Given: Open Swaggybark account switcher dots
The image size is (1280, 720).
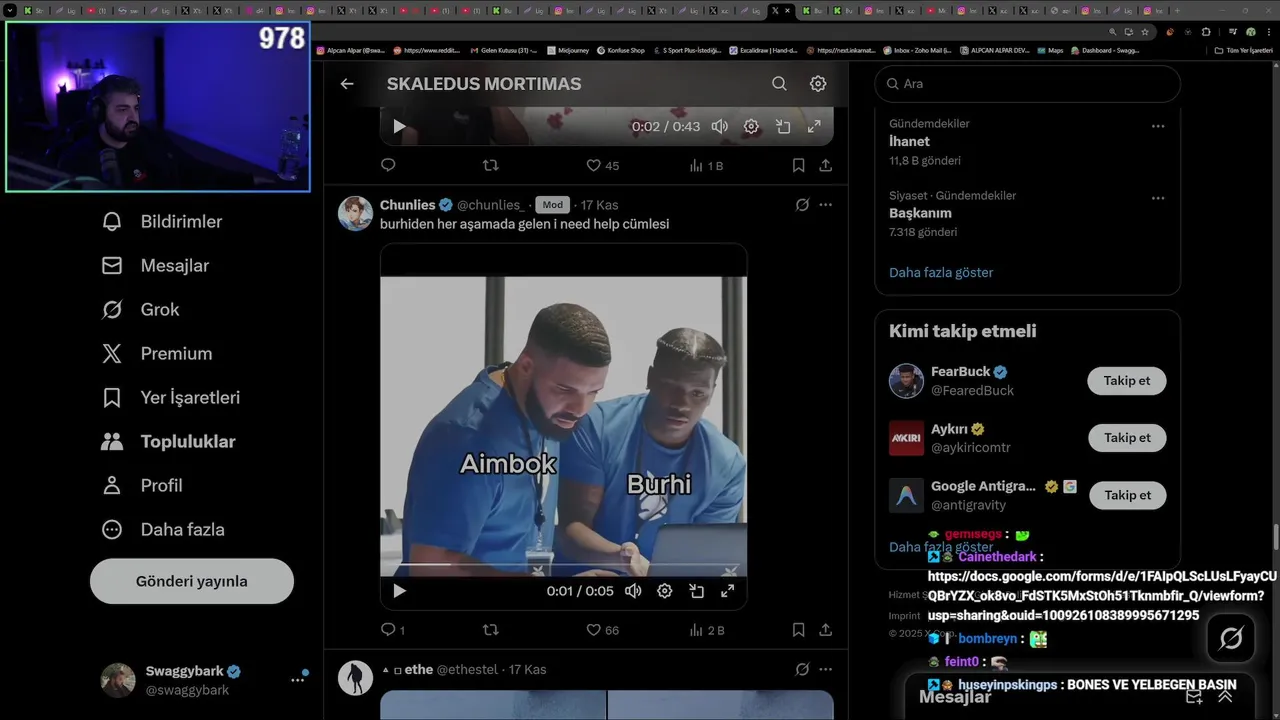Looking at the screenshot, I should (298, 680).
